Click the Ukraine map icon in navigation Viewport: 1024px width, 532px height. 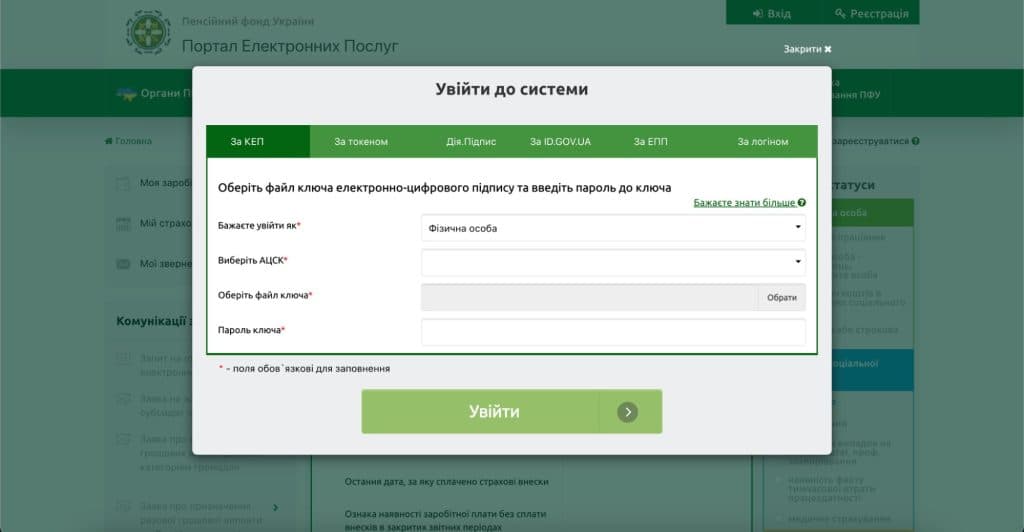click(126, 94)
